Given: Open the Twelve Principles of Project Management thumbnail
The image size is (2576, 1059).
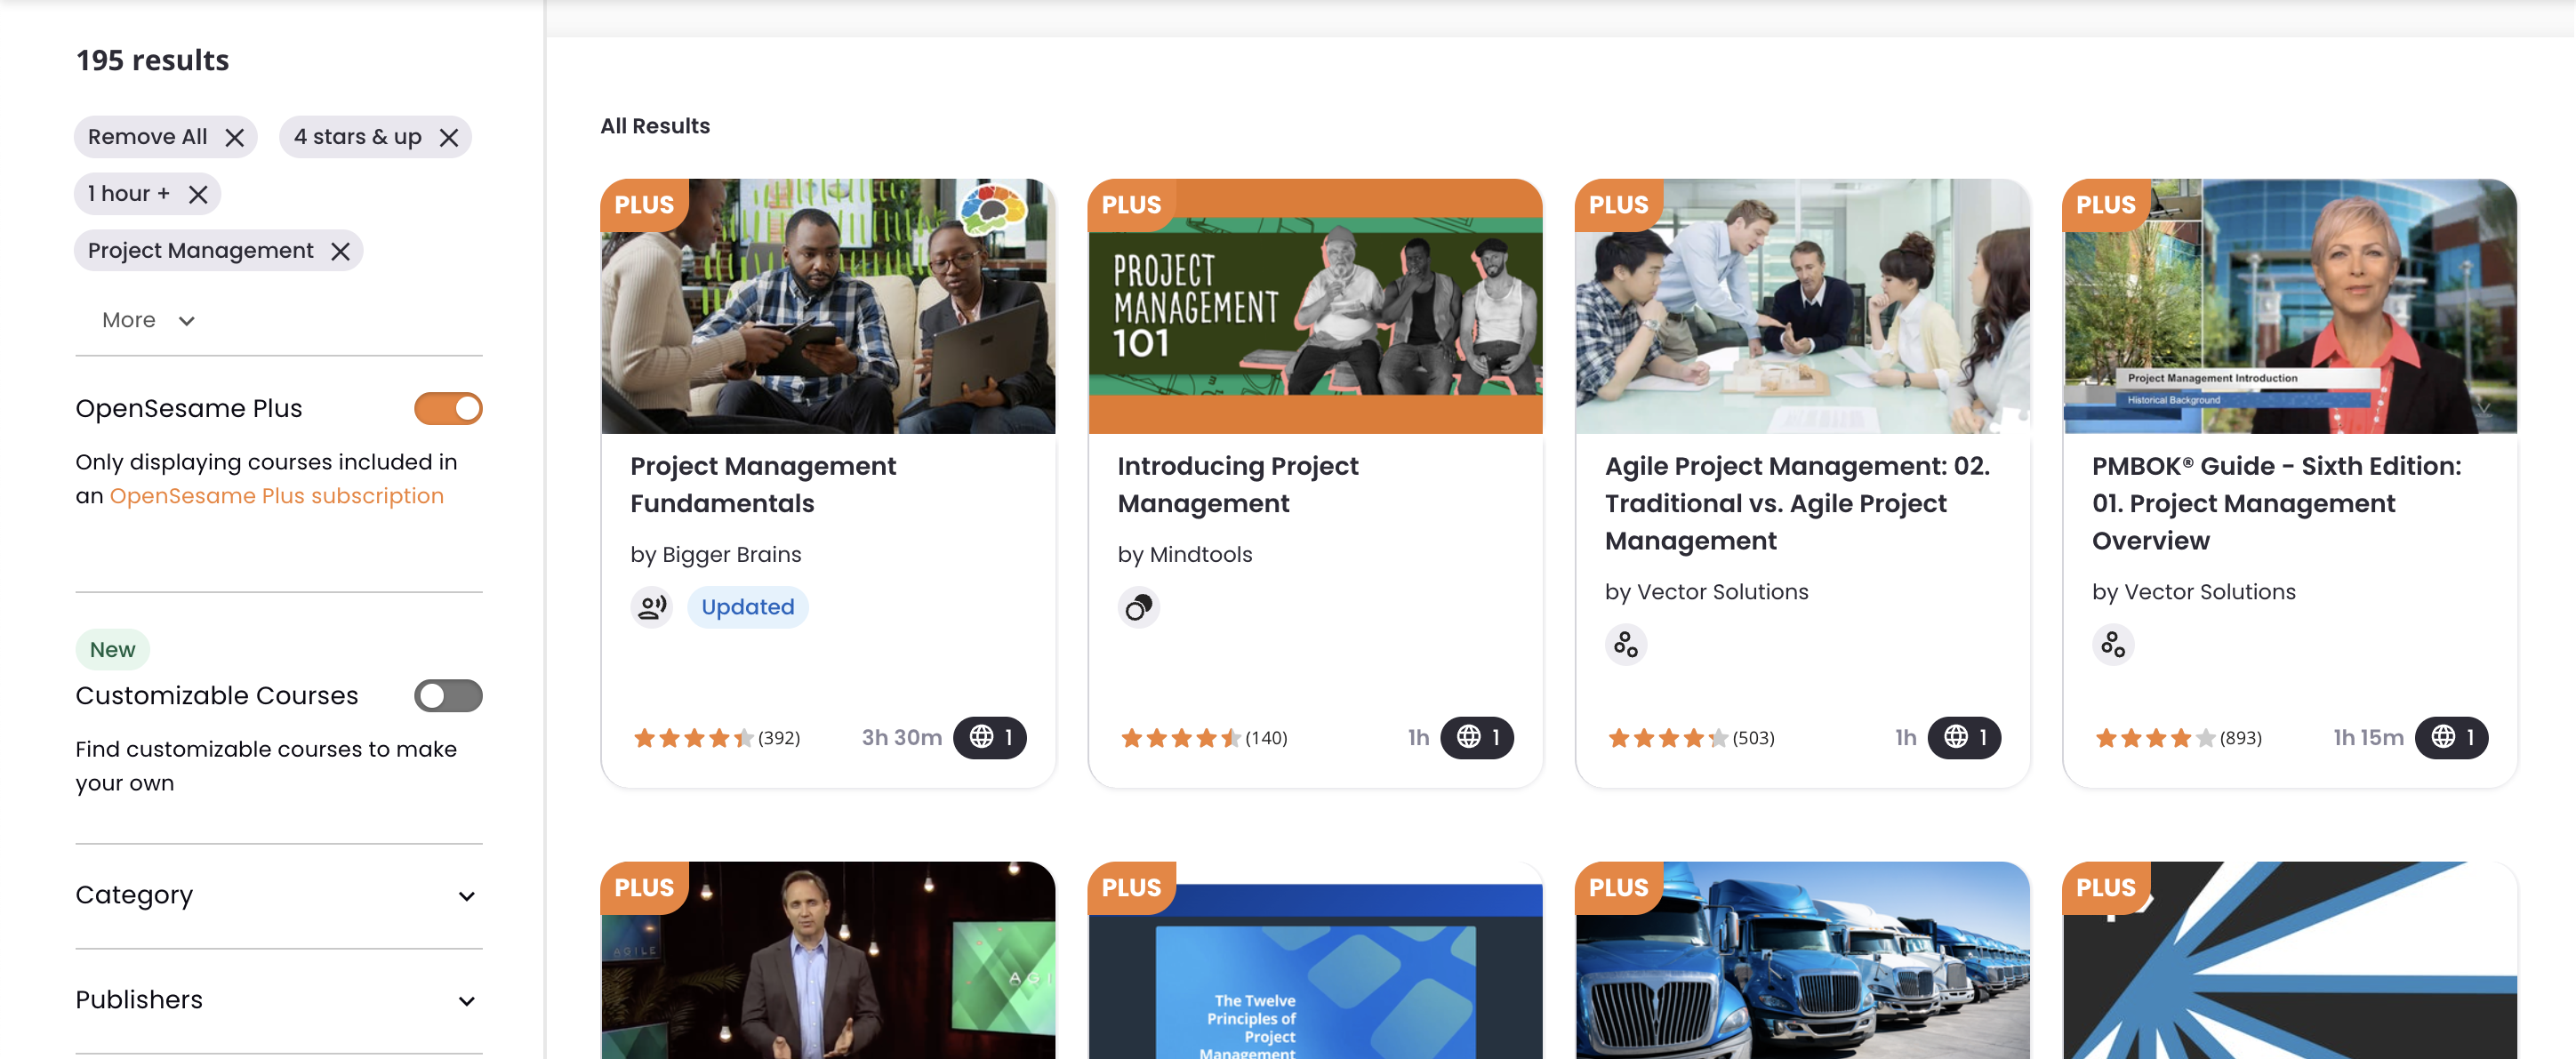Looking at the screenshot, I should pos(1315,960).
